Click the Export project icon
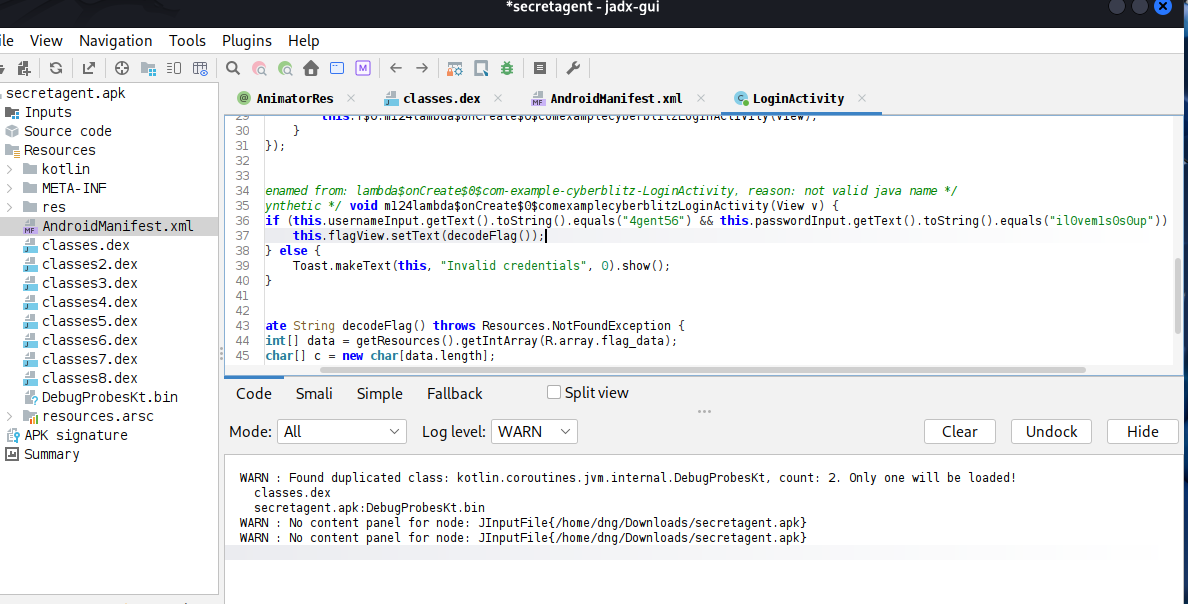1188x604 pixels. tap(89, 68)
